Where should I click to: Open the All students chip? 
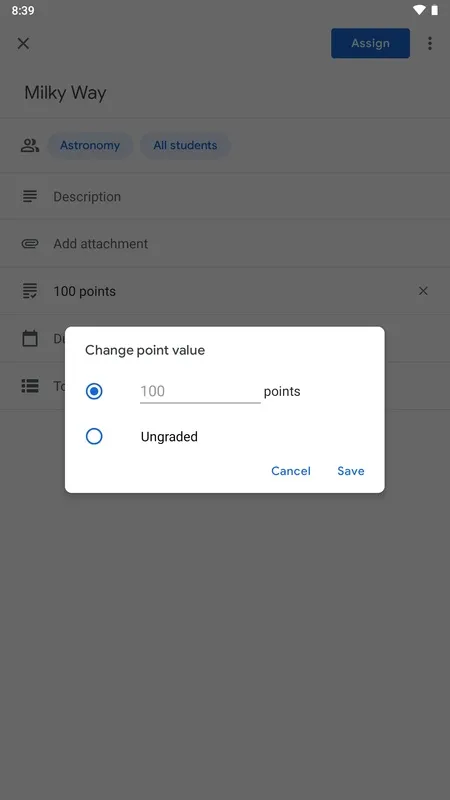click(185, 145)
